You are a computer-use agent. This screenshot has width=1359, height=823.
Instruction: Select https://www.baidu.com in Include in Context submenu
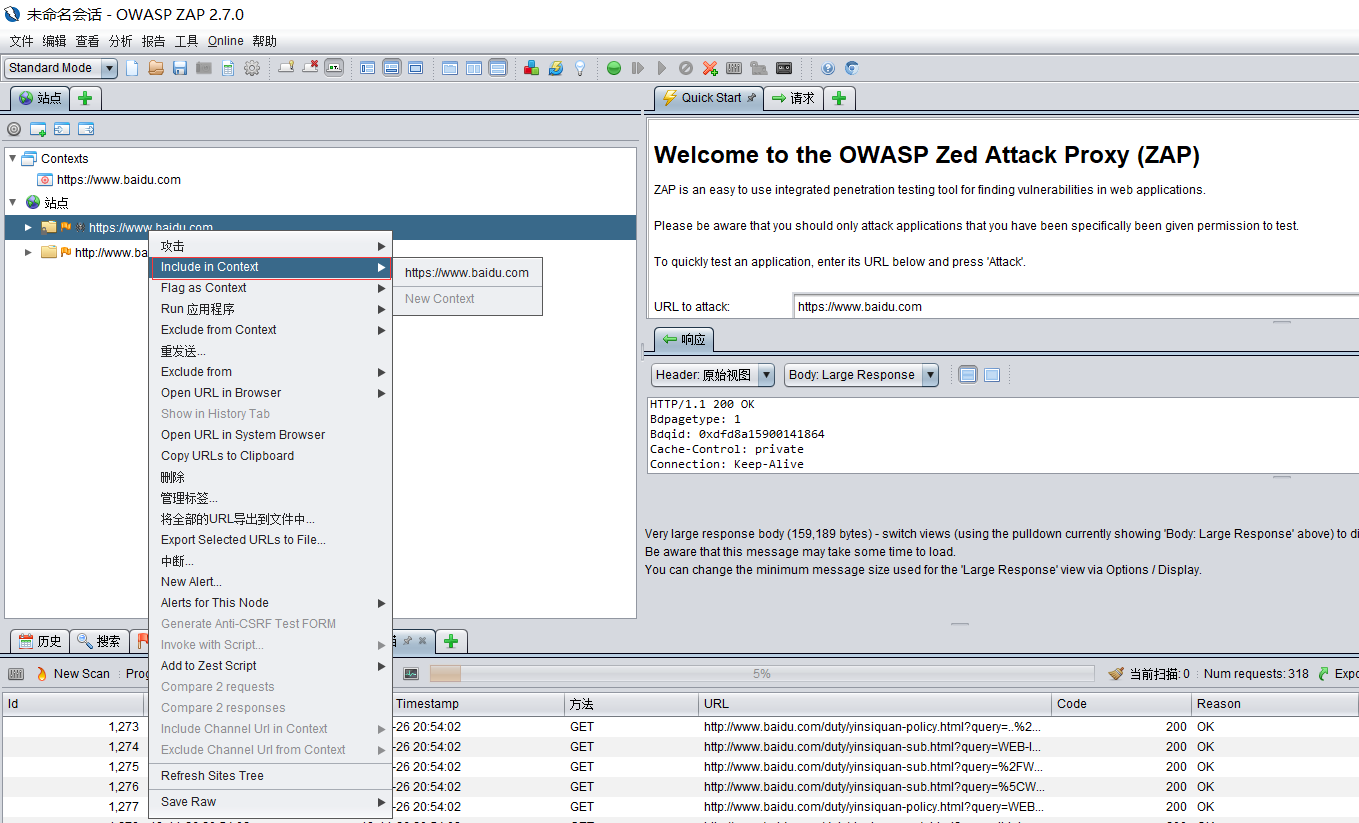coord(467,273)
